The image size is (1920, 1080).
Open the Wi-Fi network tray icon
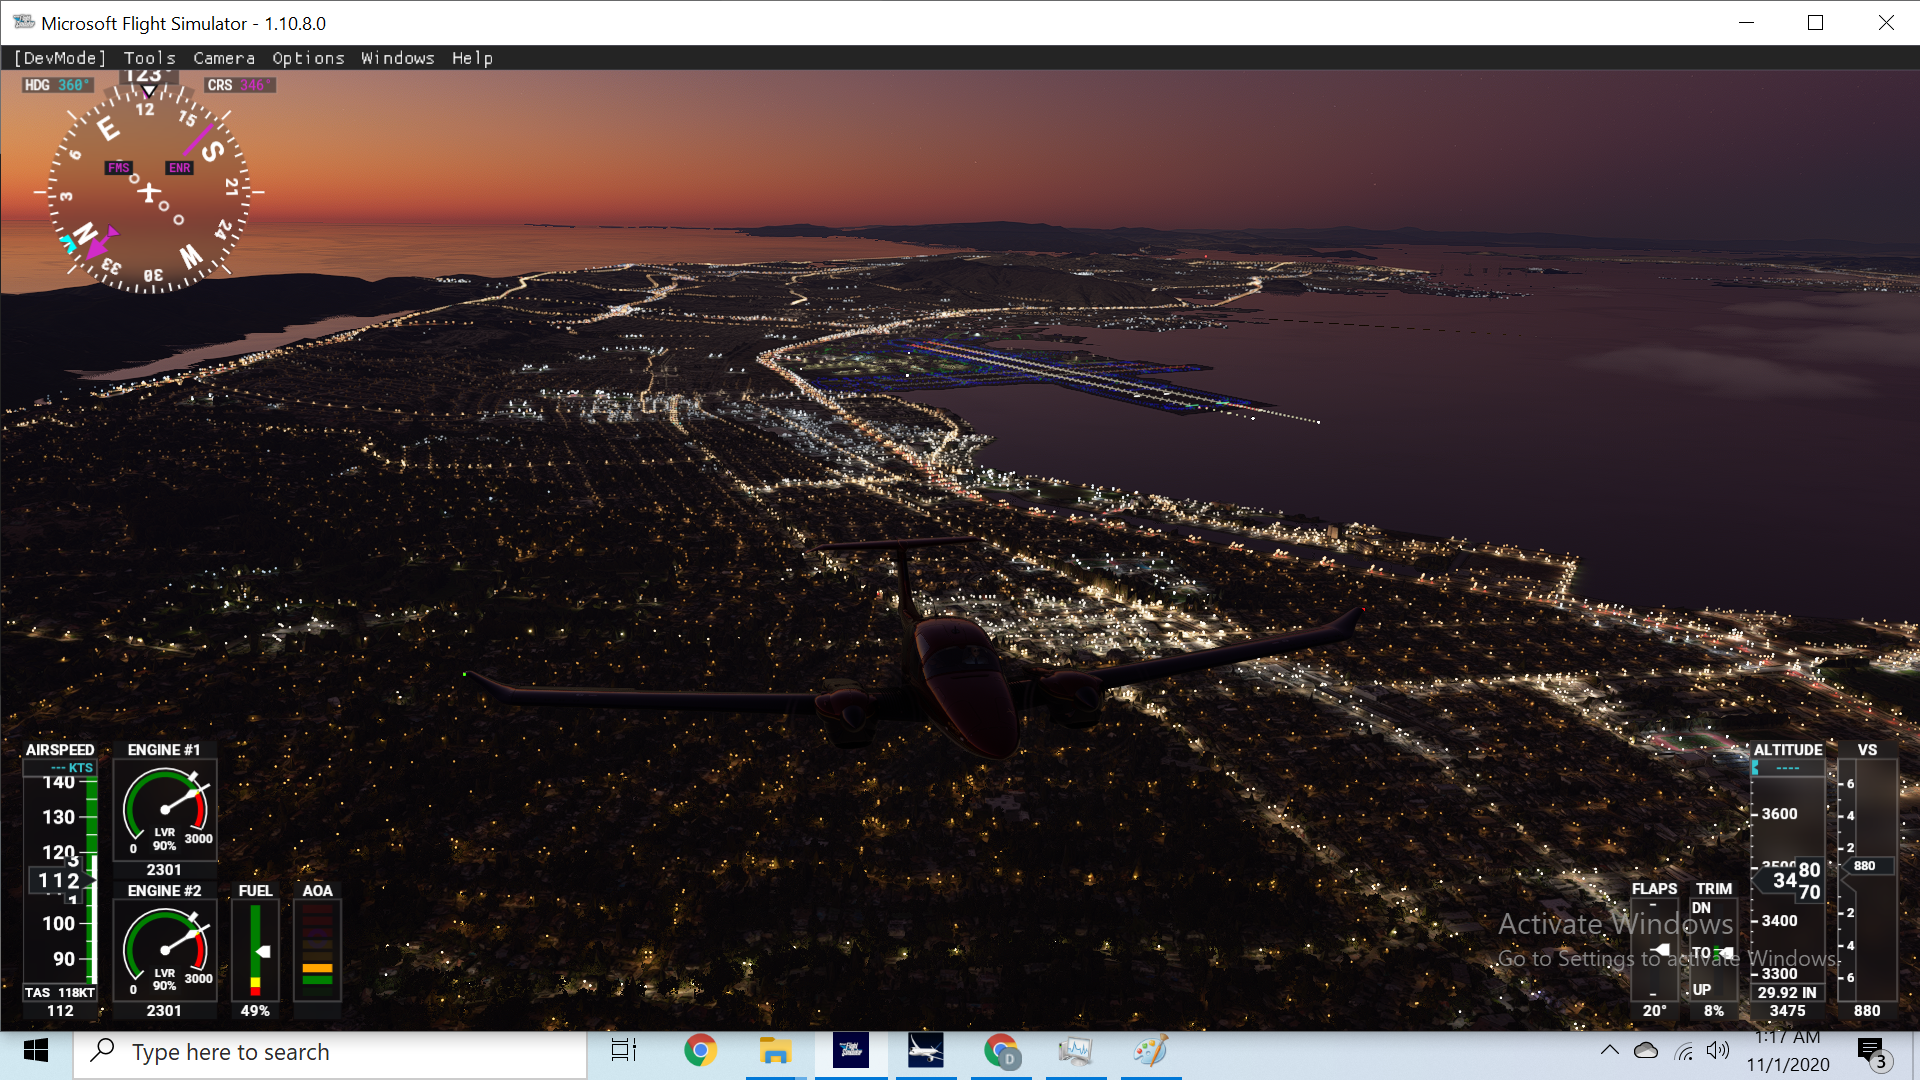pyautogui.click(x=1684, y=1051)
